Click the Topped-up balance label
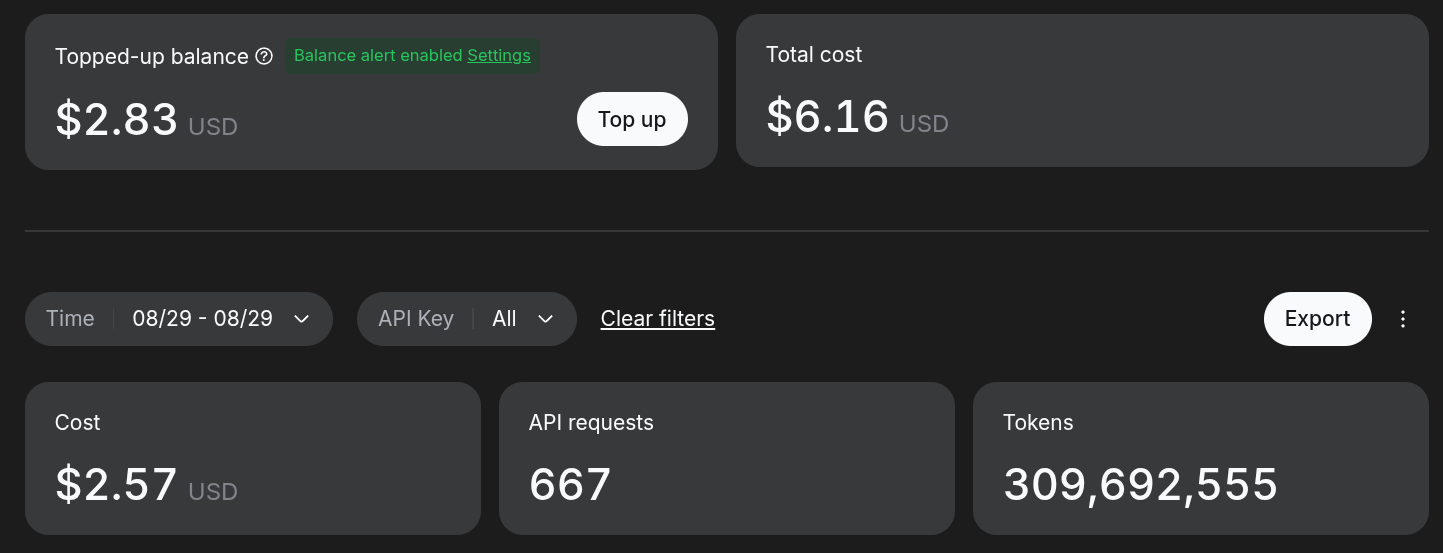Viewport: 1443px width, 553px height. pos(152,57)
